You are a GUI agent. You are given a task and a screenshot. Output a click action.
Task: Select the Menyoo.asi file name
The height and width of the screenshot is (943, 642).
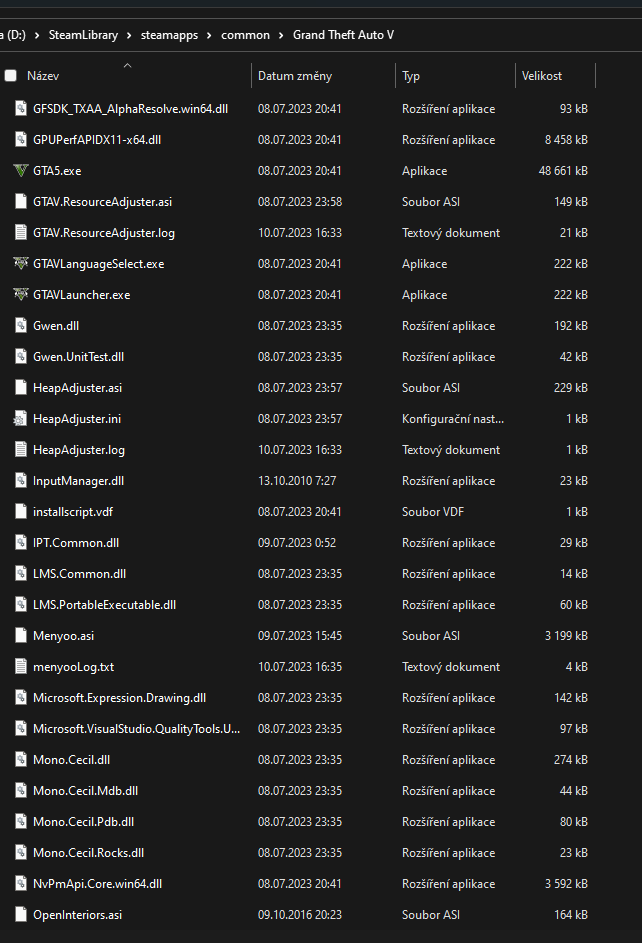coord(64,636)
